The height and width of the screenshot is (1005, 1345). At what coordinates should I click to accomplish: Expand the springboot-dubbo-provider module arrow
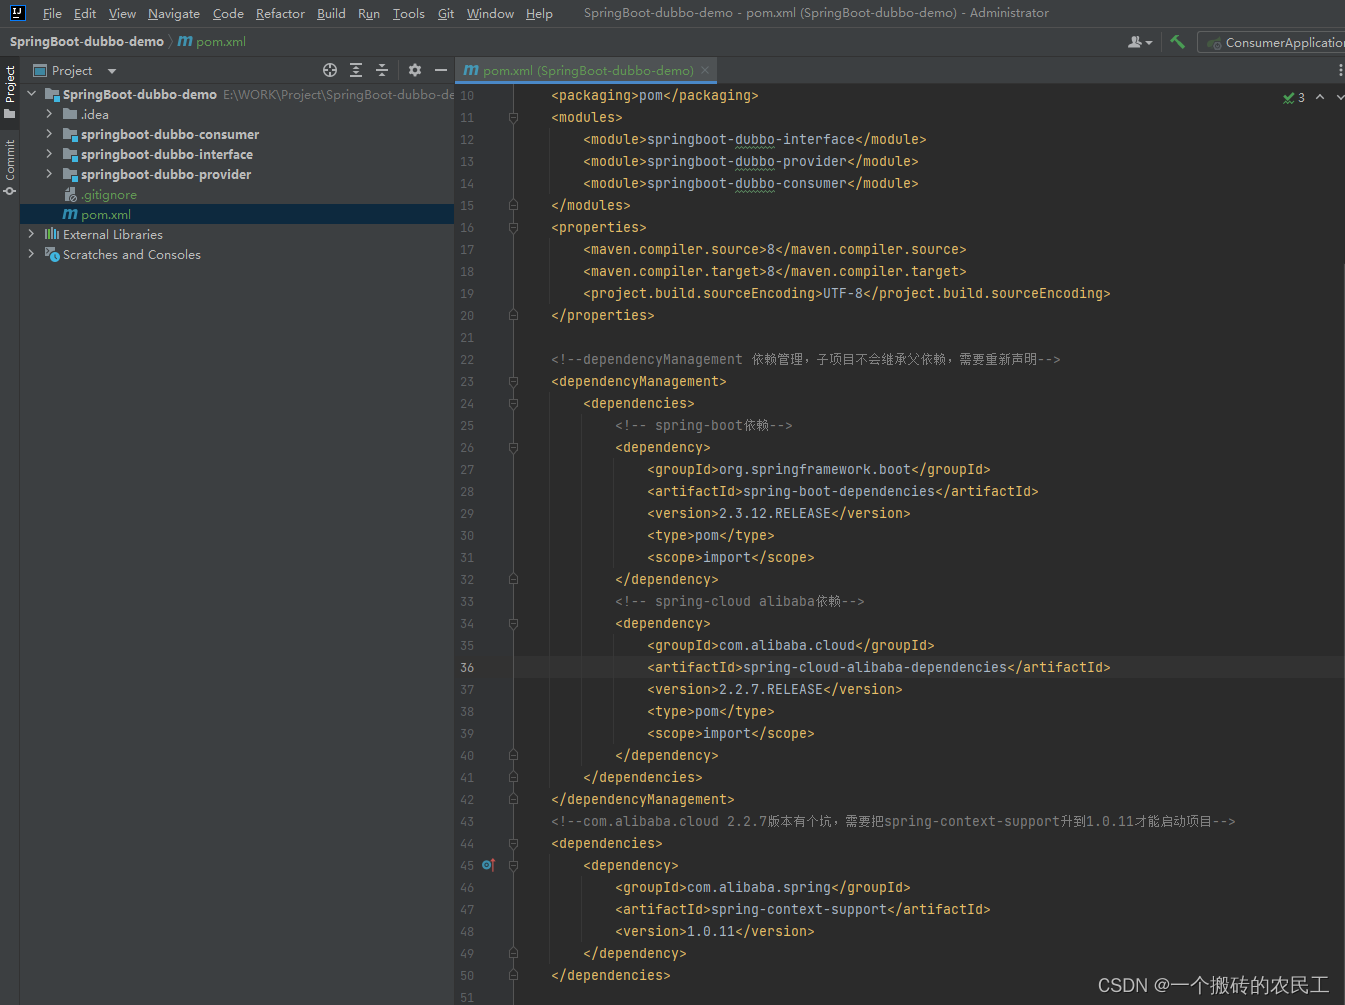[x=49, y=174]
